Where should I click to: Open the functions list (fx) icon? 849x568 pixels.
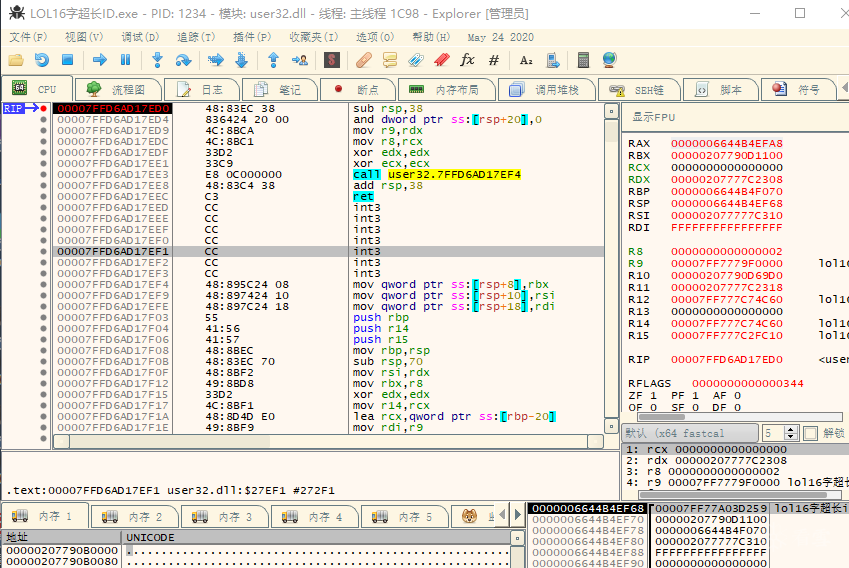coord(467,60)
